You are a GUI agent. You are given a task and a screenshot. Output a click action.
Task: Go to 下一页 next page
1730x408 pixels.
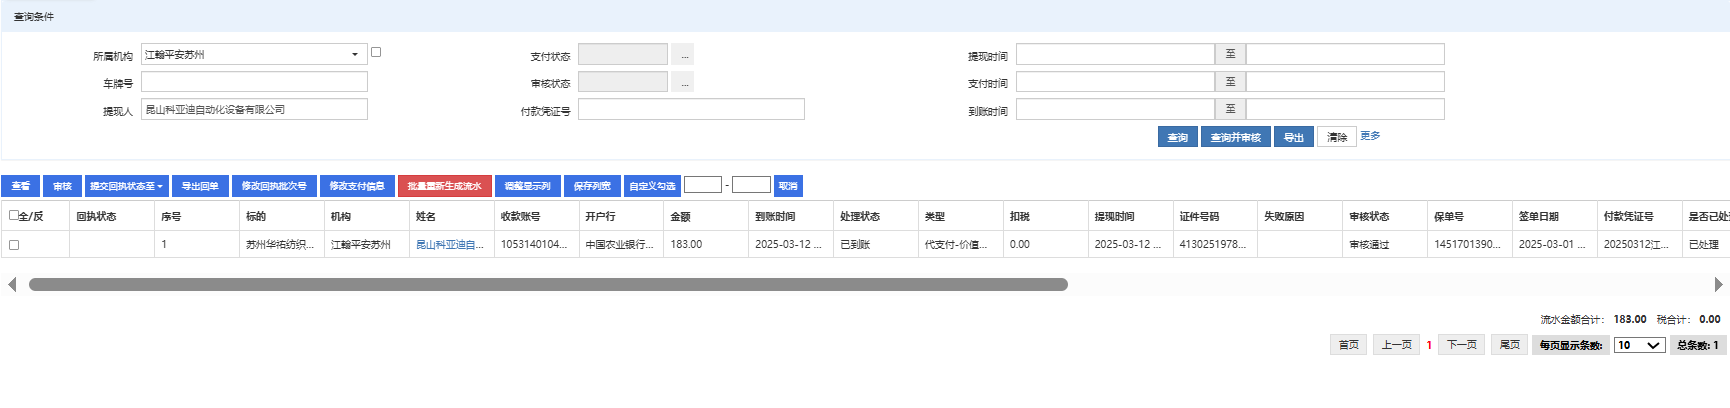tap(1461, 345)
